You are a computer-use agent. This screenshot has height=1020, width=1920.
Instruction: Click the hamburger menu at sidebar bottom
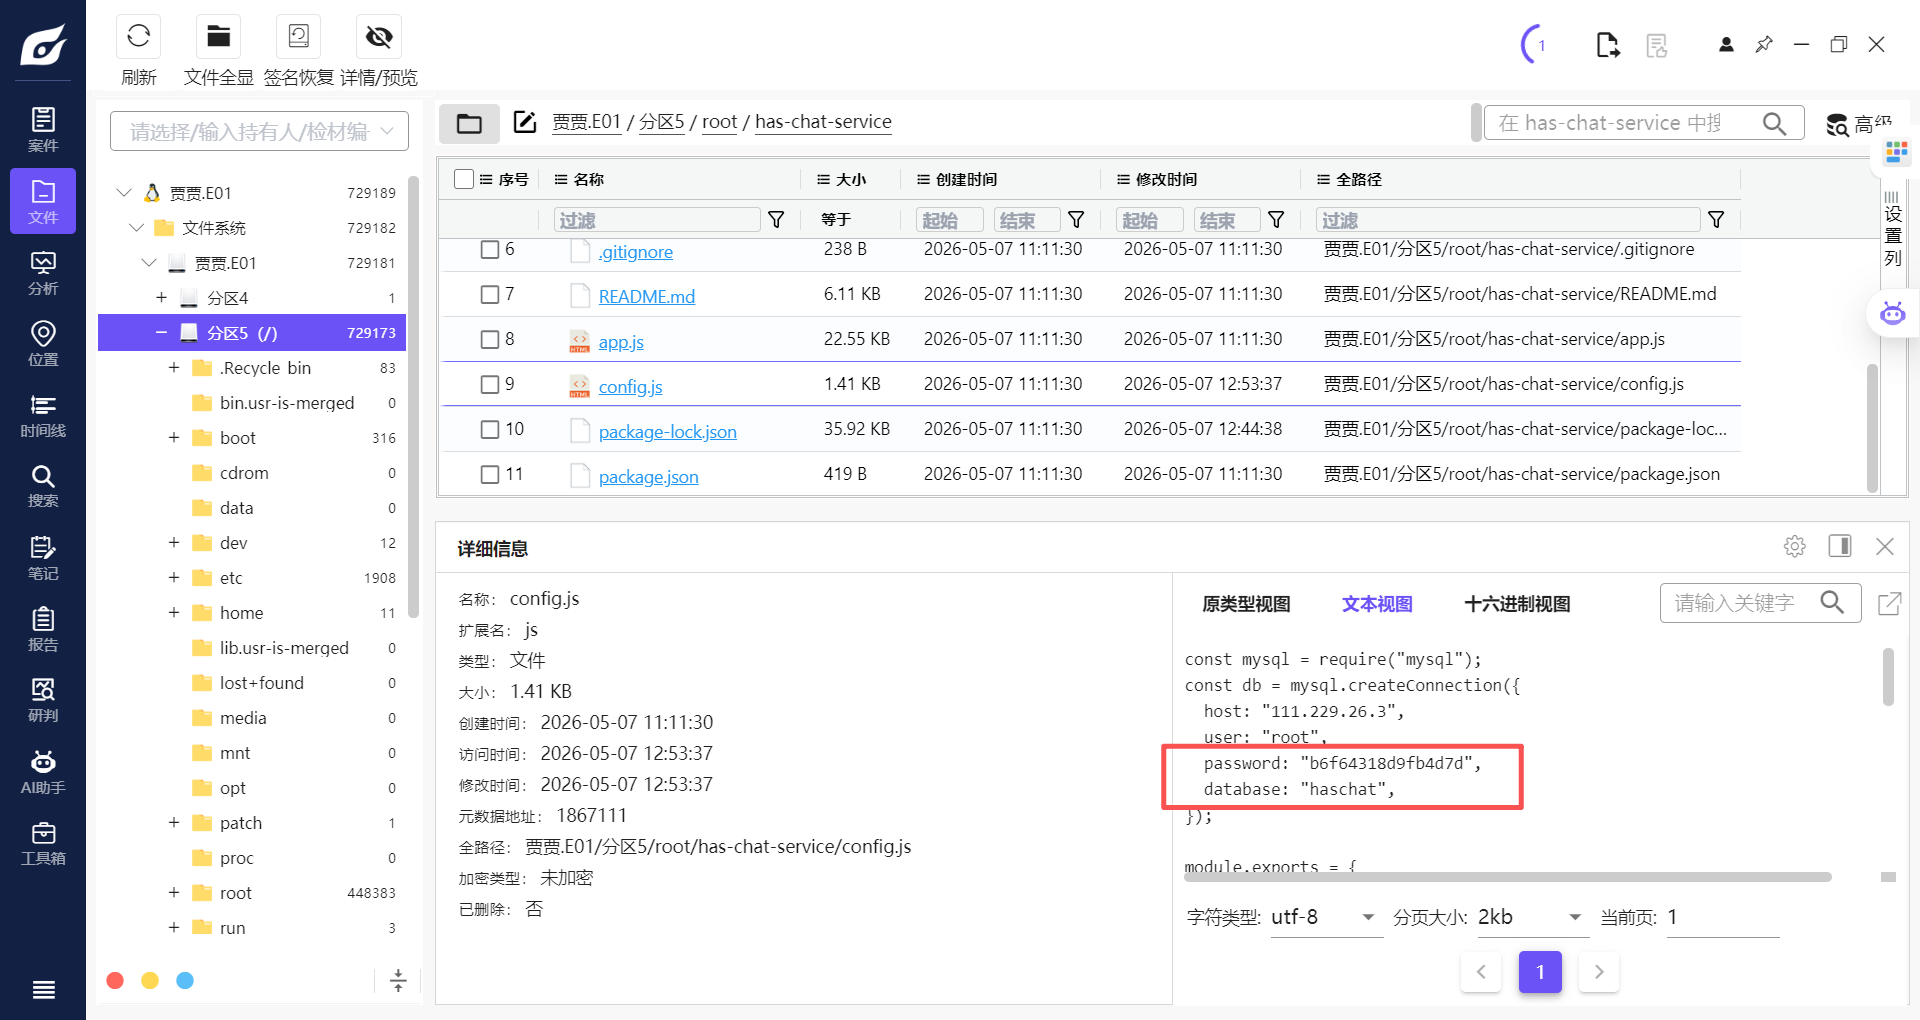click(43, 990)
